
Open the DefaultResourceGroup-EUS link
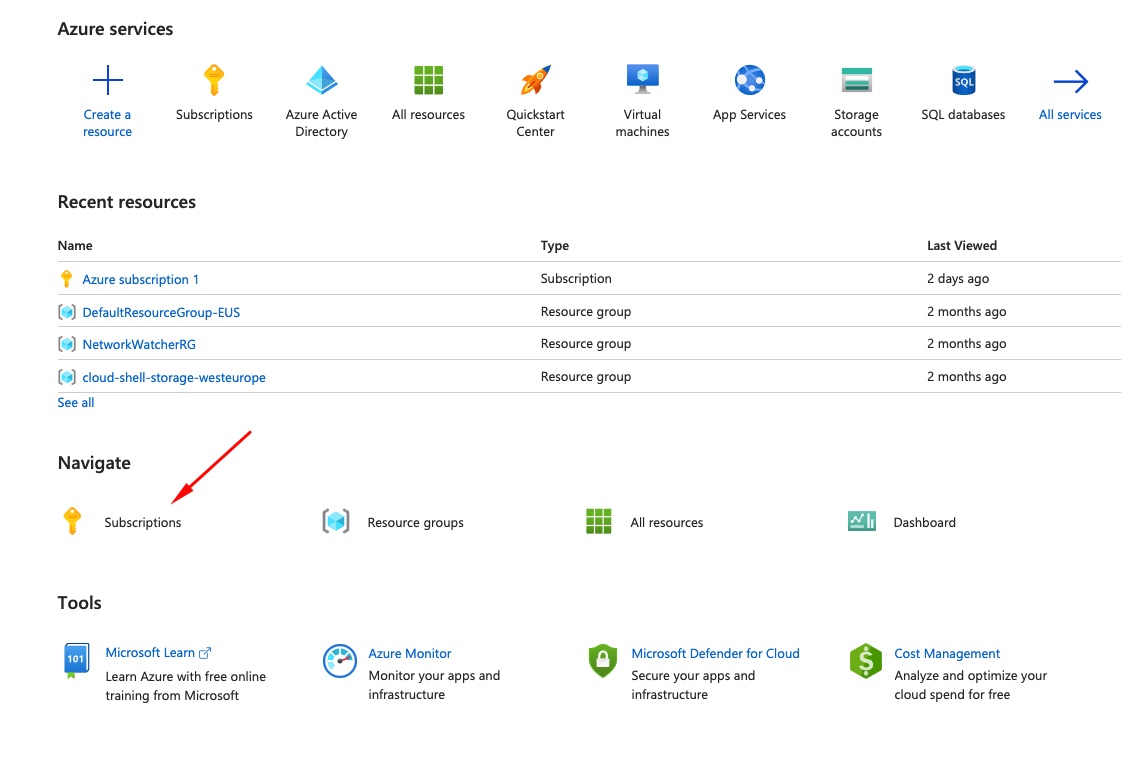[x=161, y=312]
